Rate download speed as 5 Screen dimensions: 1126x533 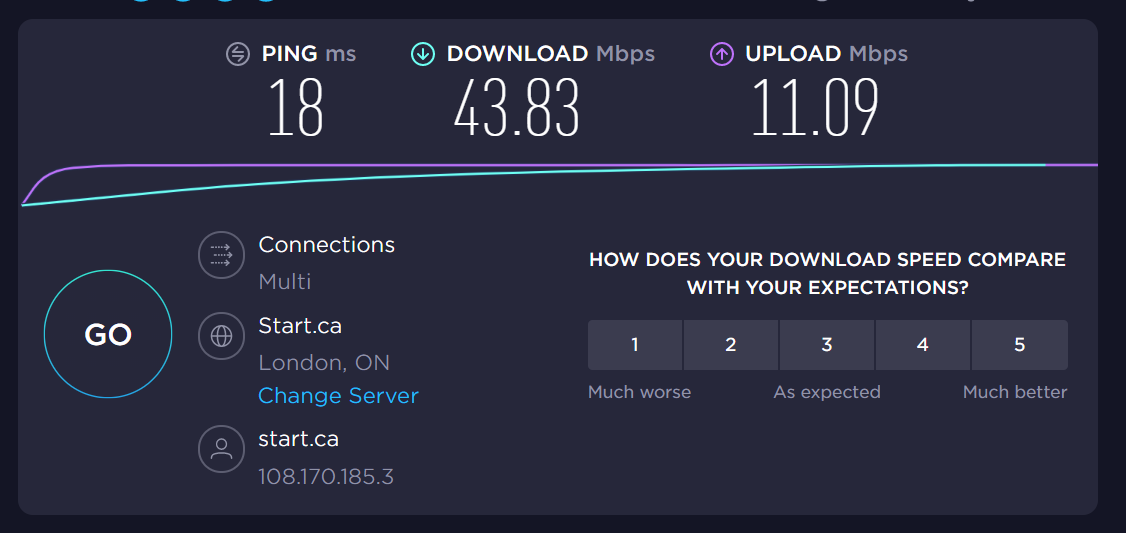click(x=1020, y=345)
